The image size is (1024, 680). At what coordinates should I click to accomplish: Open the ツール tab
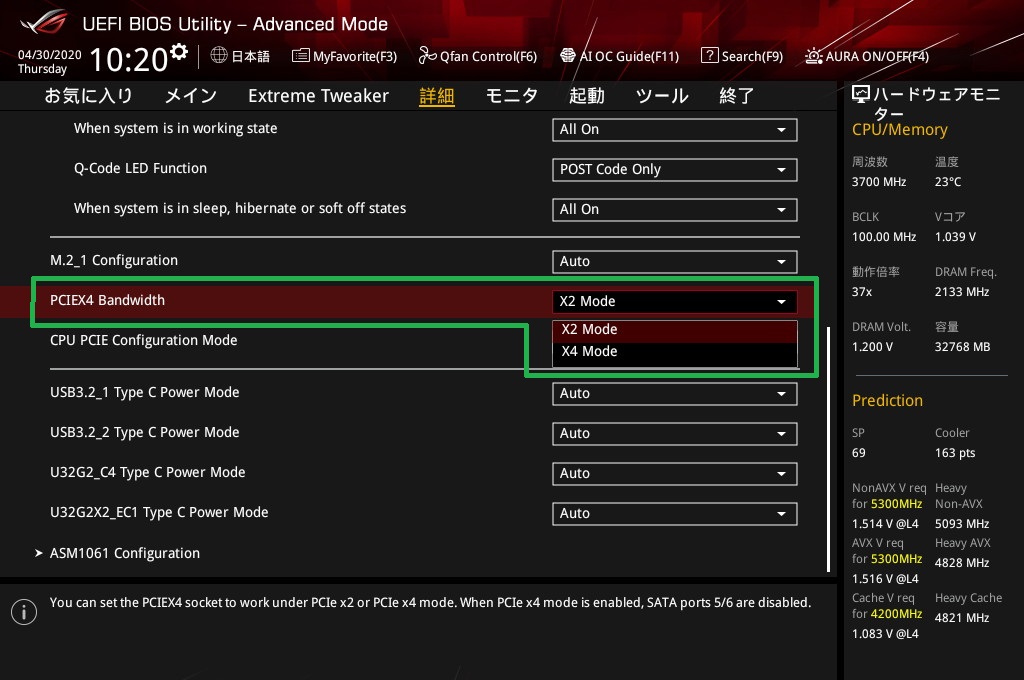(662, 96)
